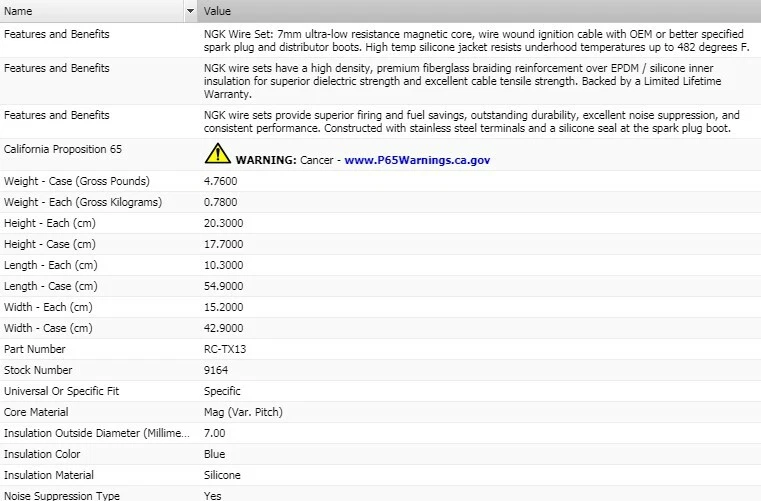Open the Name column dropdown arrow
Screen dimensions: 761x501
tap(190, 11)
